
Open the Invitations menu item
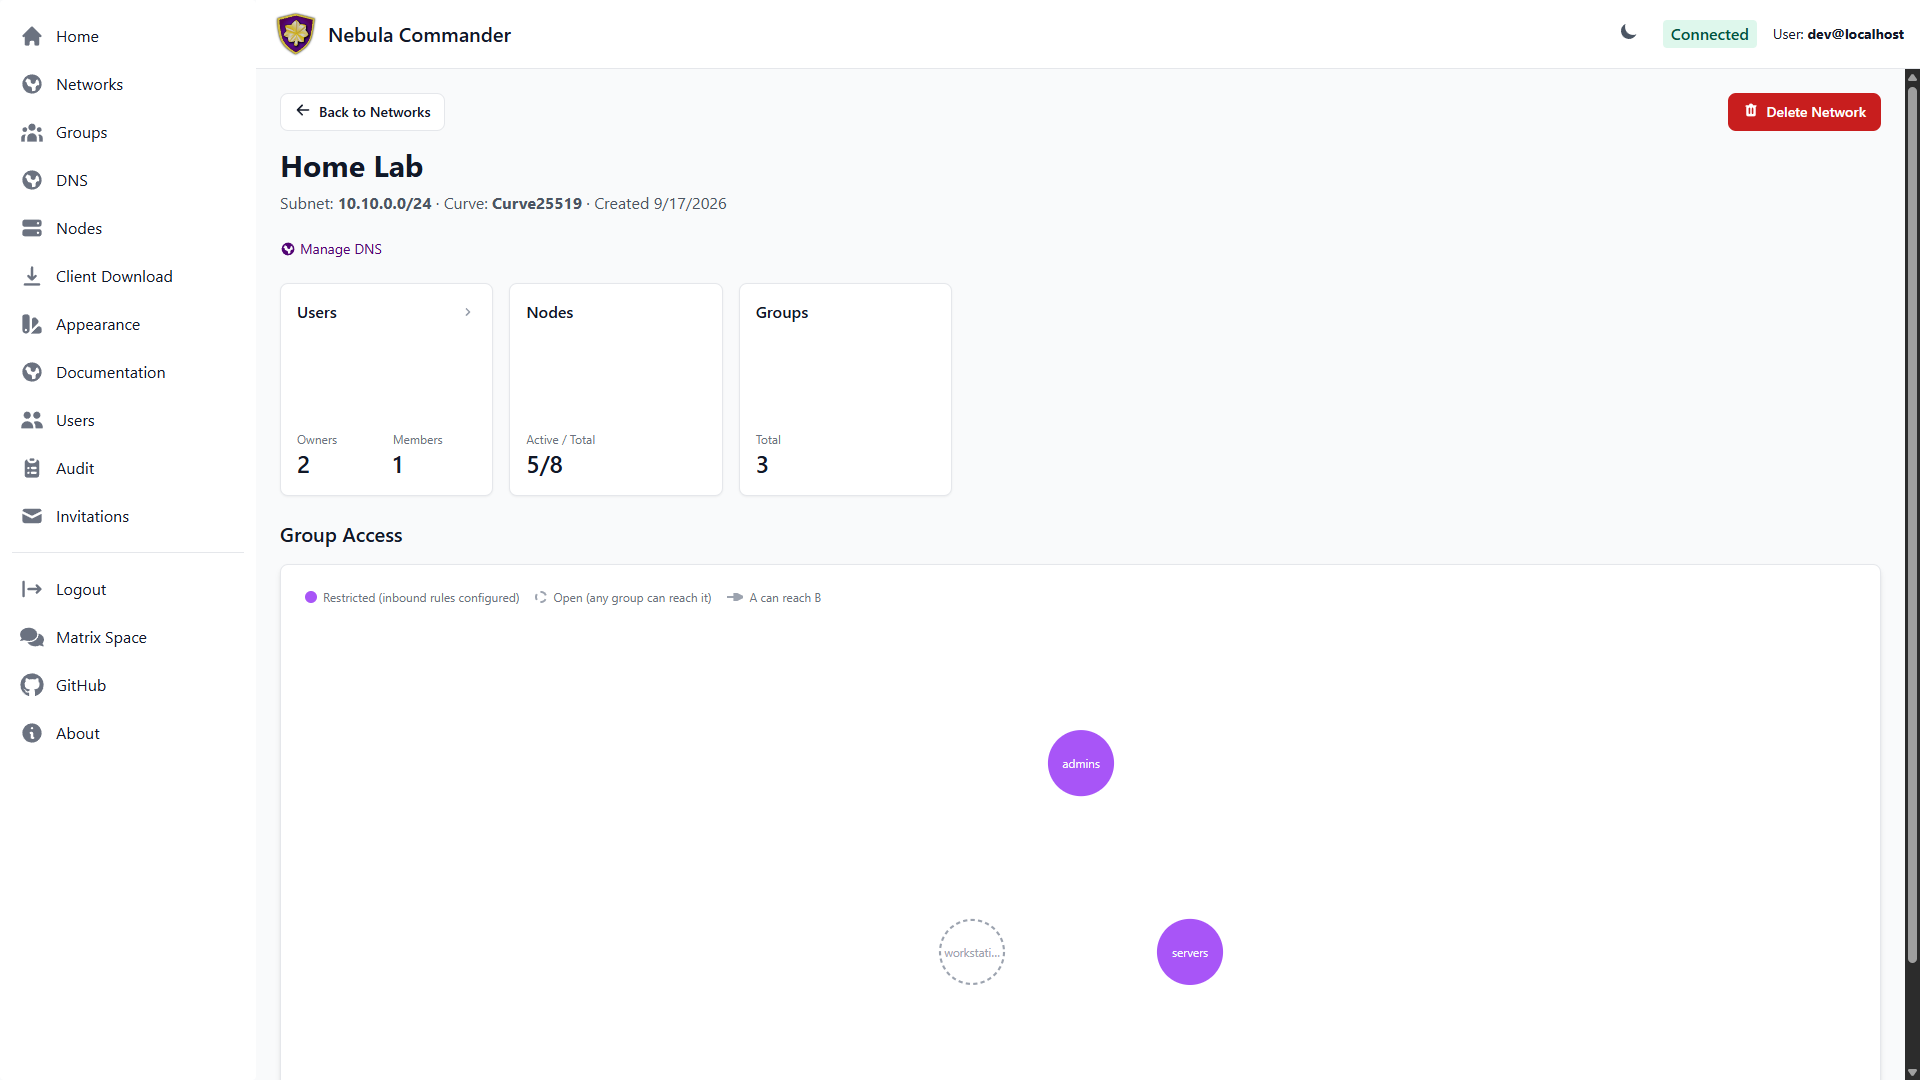[x=128, y=516]
